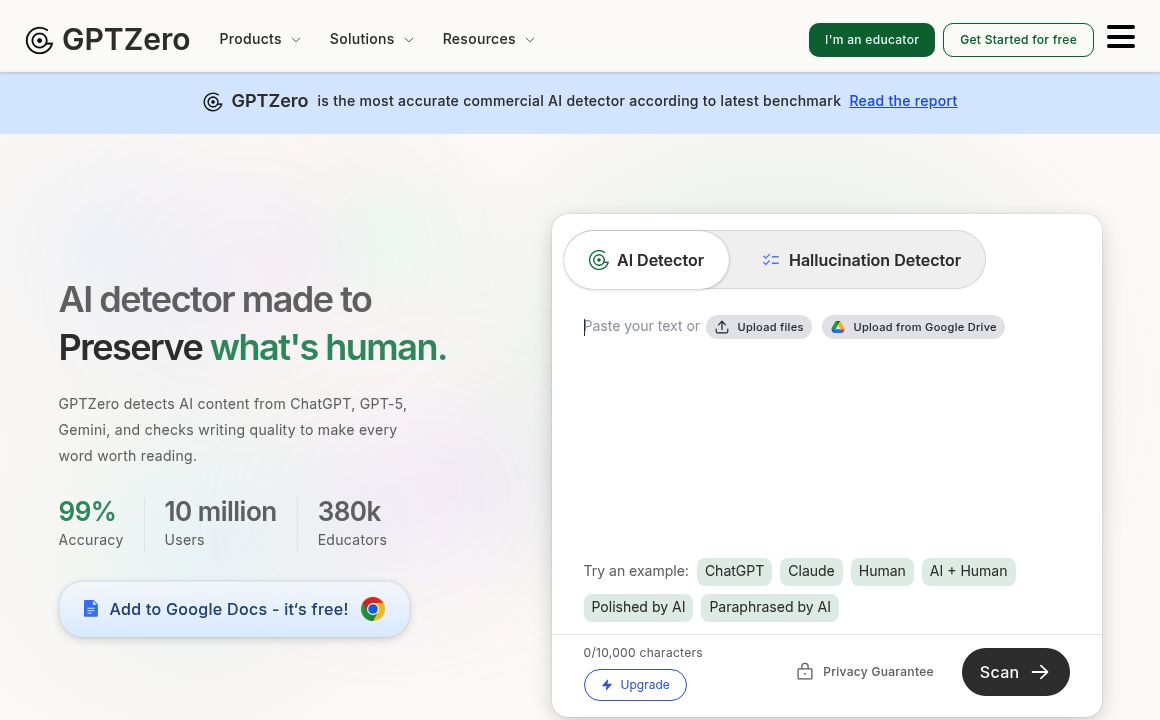Click the I'm an educator button
This screenshot has height=720, width=1160.
(x=871, y=40)
